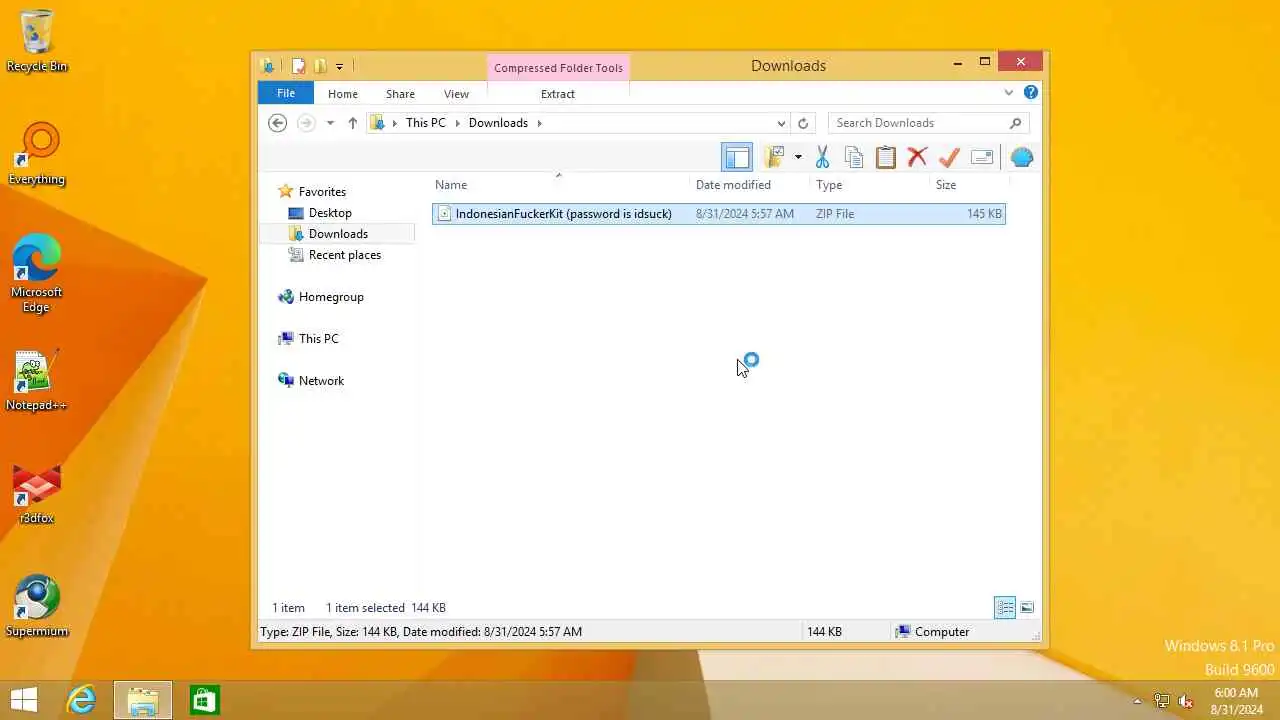Click the search magnifier icon

coord(1015,123)
